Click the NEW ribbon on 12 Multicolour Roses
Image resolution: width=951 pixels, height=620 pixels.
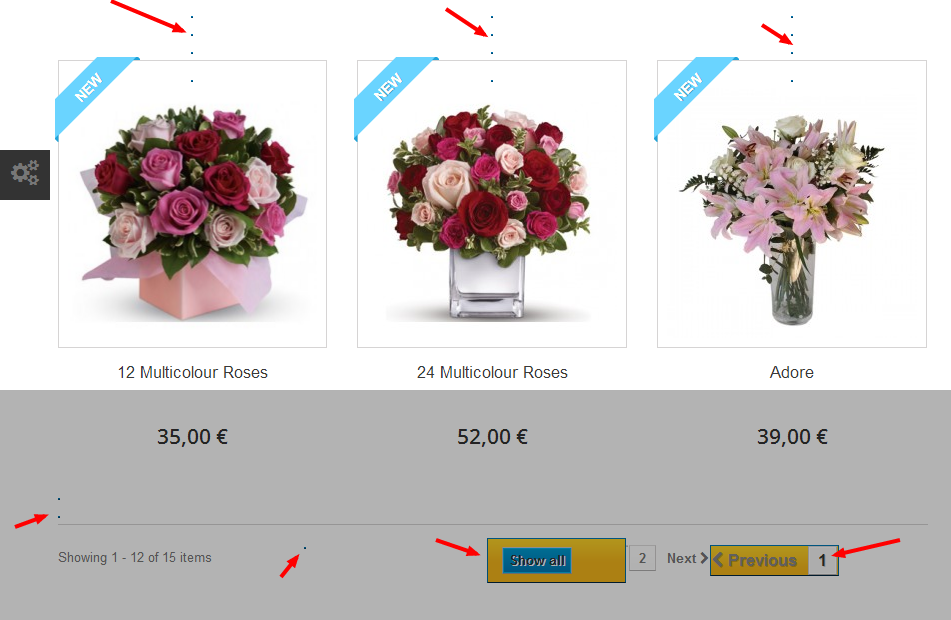91,93
